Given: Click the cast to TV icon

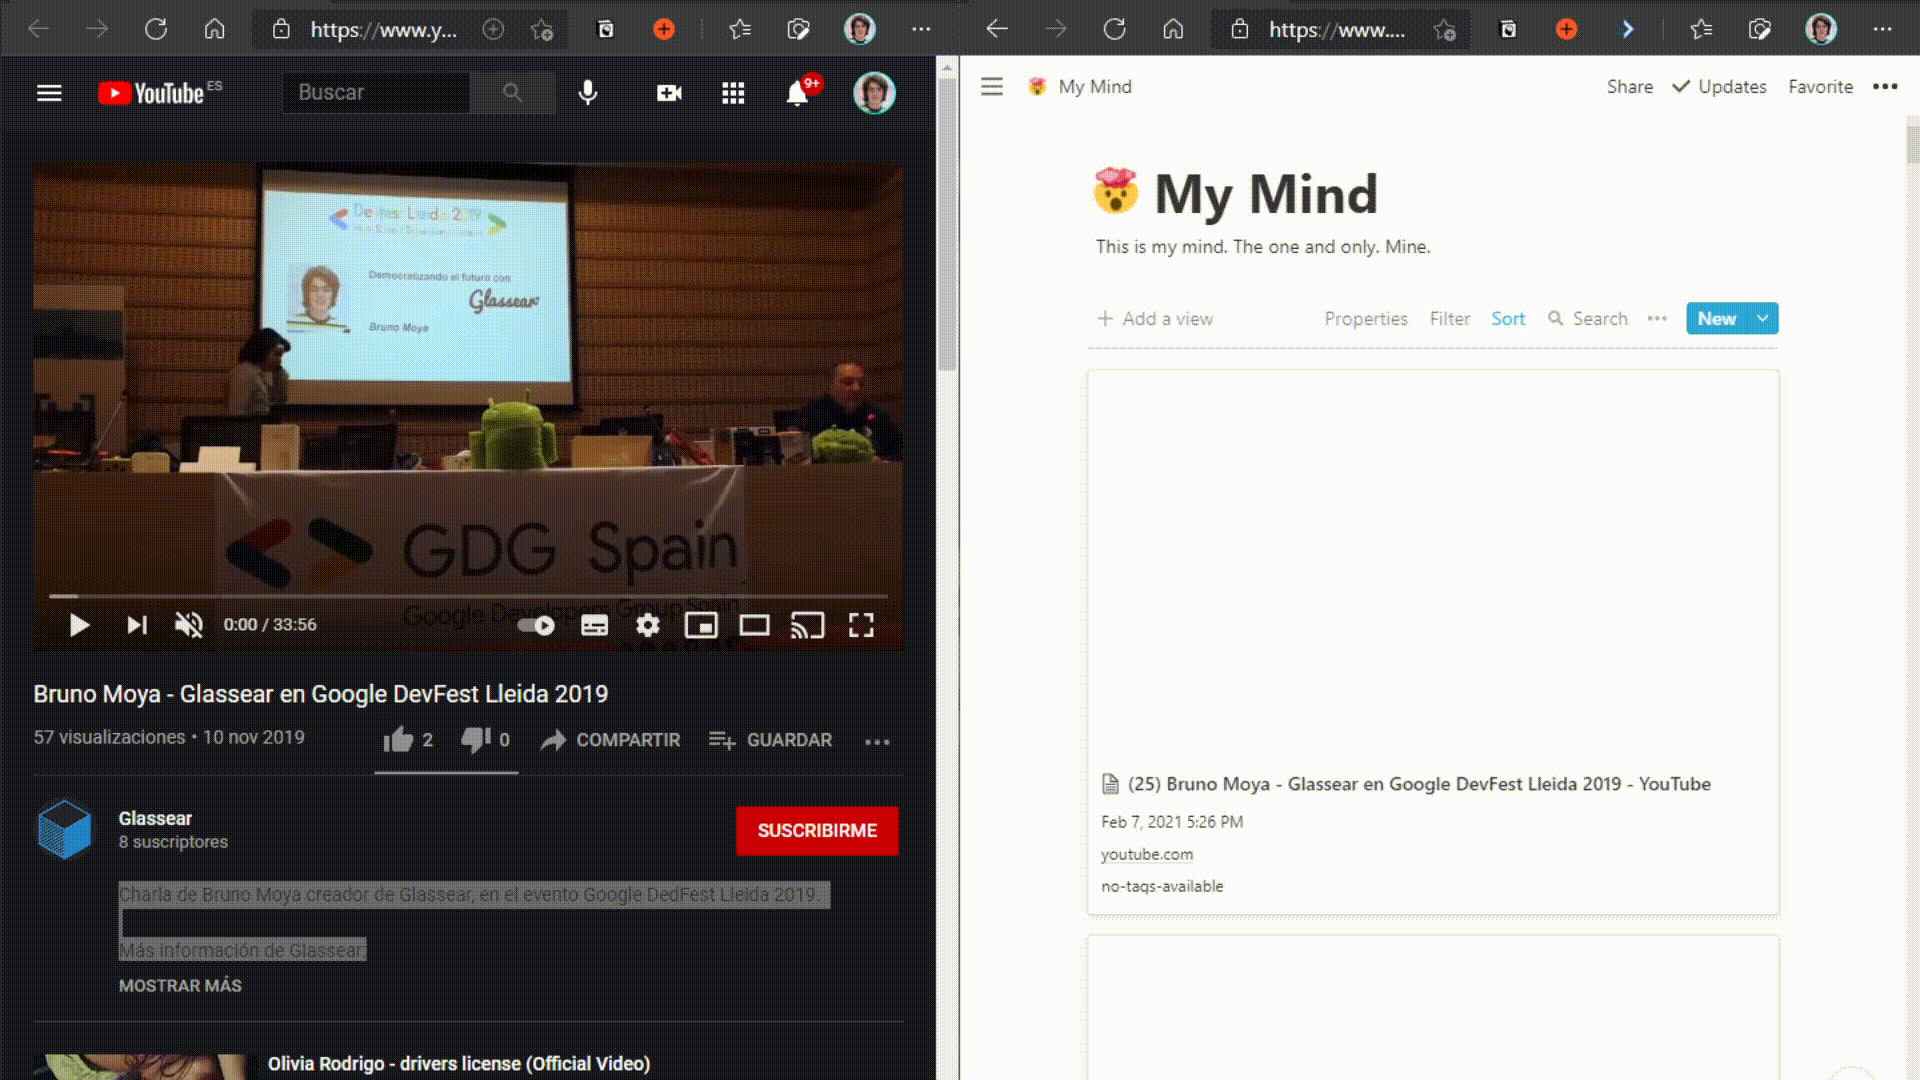Looking at the screenshot, I should [x=807, y=625].
